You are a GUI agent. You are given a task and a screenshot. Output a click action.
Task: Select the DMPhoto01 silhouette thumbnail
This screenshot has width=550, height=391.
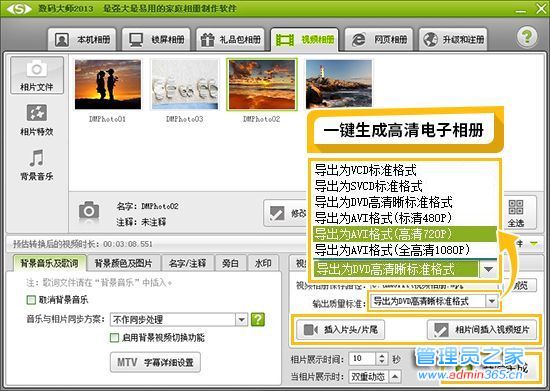point(108,85)
